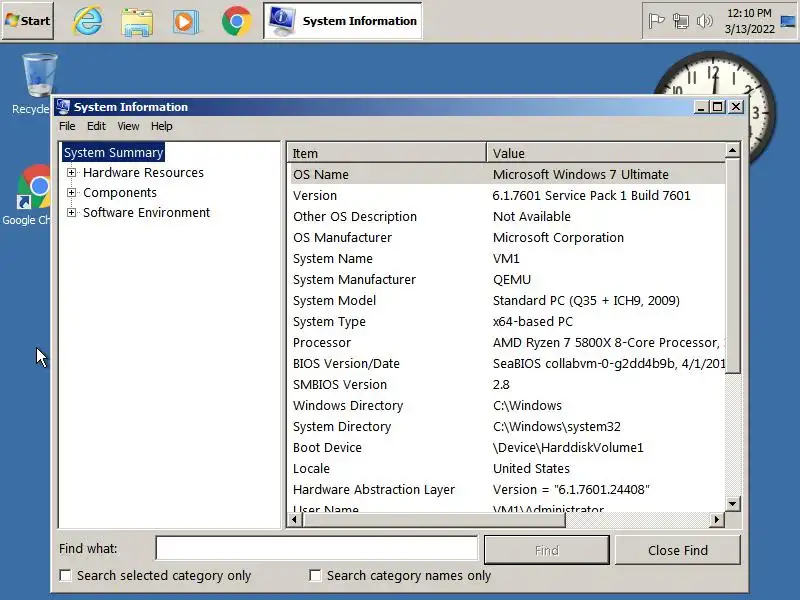Select the Boot Device row
Screen dimensions: 800x600
click(x=506, y=447)
